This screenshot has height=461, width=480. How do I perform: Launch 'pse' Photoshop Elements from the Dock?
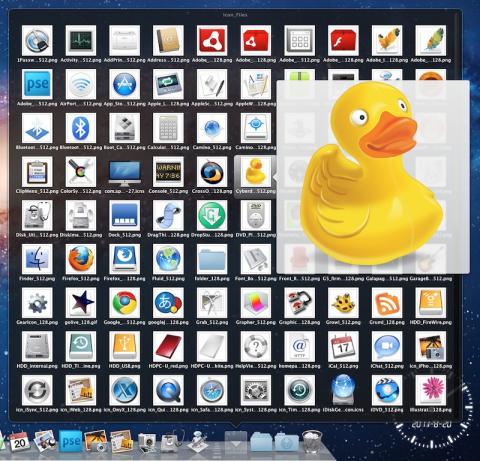click(71, 441)
